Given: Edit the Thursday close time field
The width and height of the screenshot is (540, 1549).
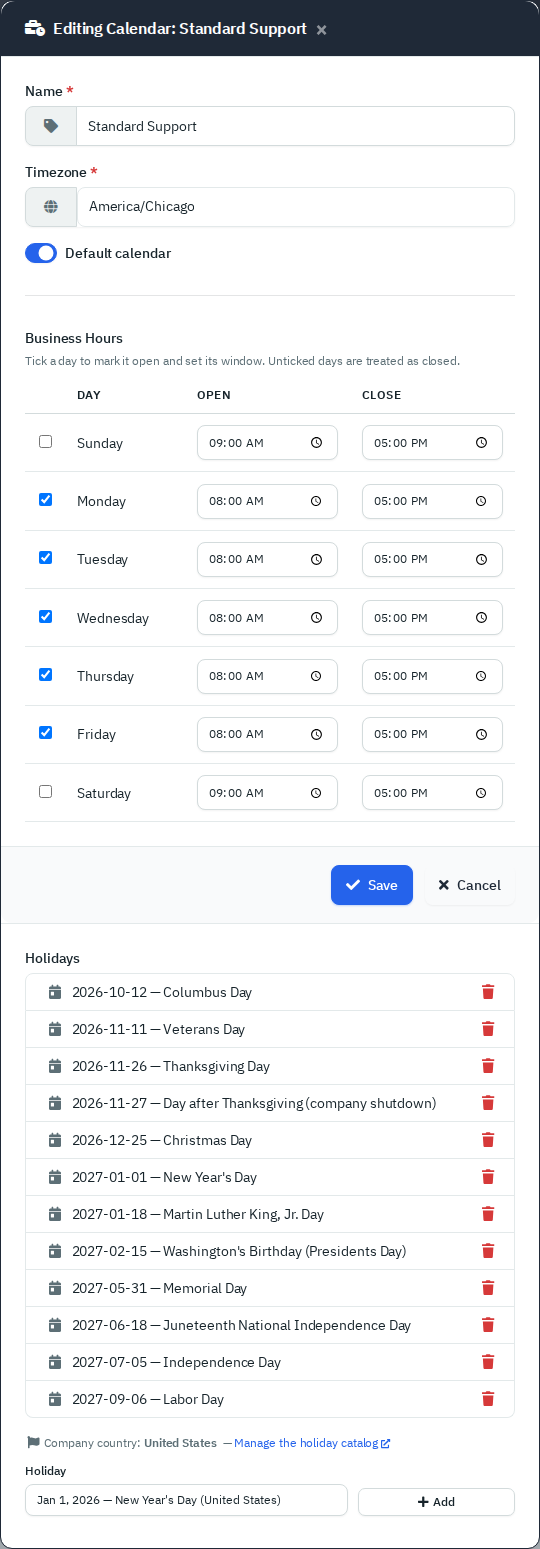Looking at the screenshot, I should [432, 676].
